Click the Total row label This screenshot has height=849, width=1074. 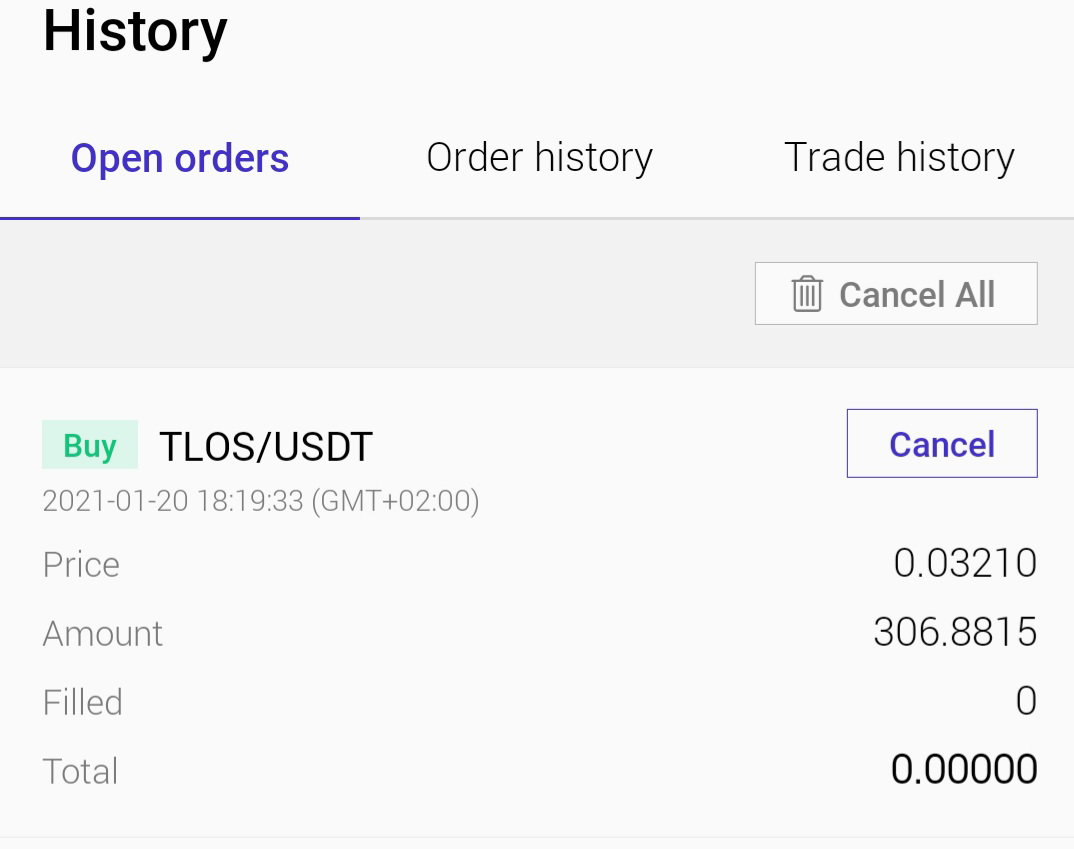(80, 771)
